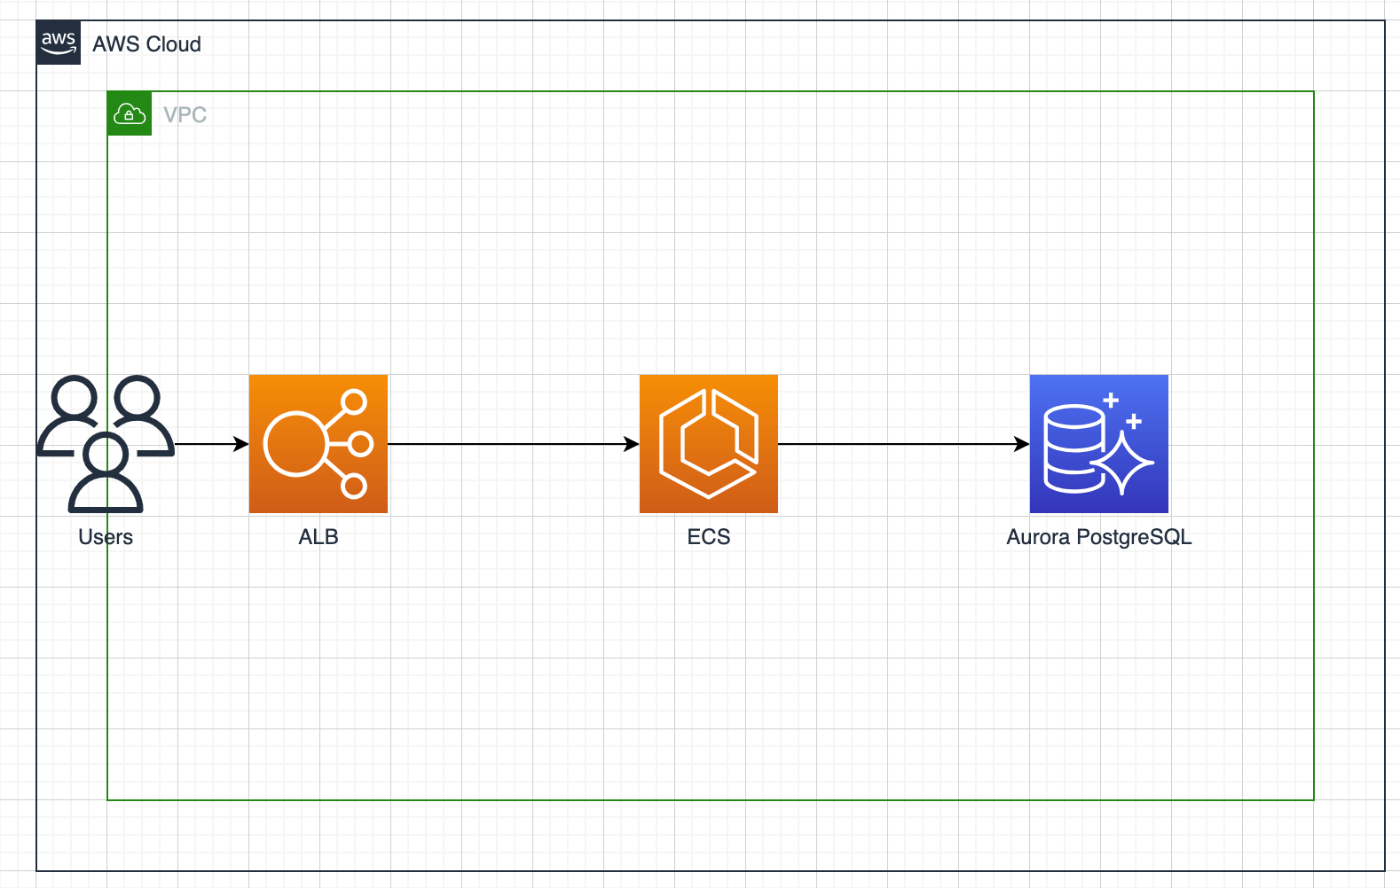Select the ECS container service icon
Image resolution: width=1400 pixels, height=888 pixels.
point(709,444)
